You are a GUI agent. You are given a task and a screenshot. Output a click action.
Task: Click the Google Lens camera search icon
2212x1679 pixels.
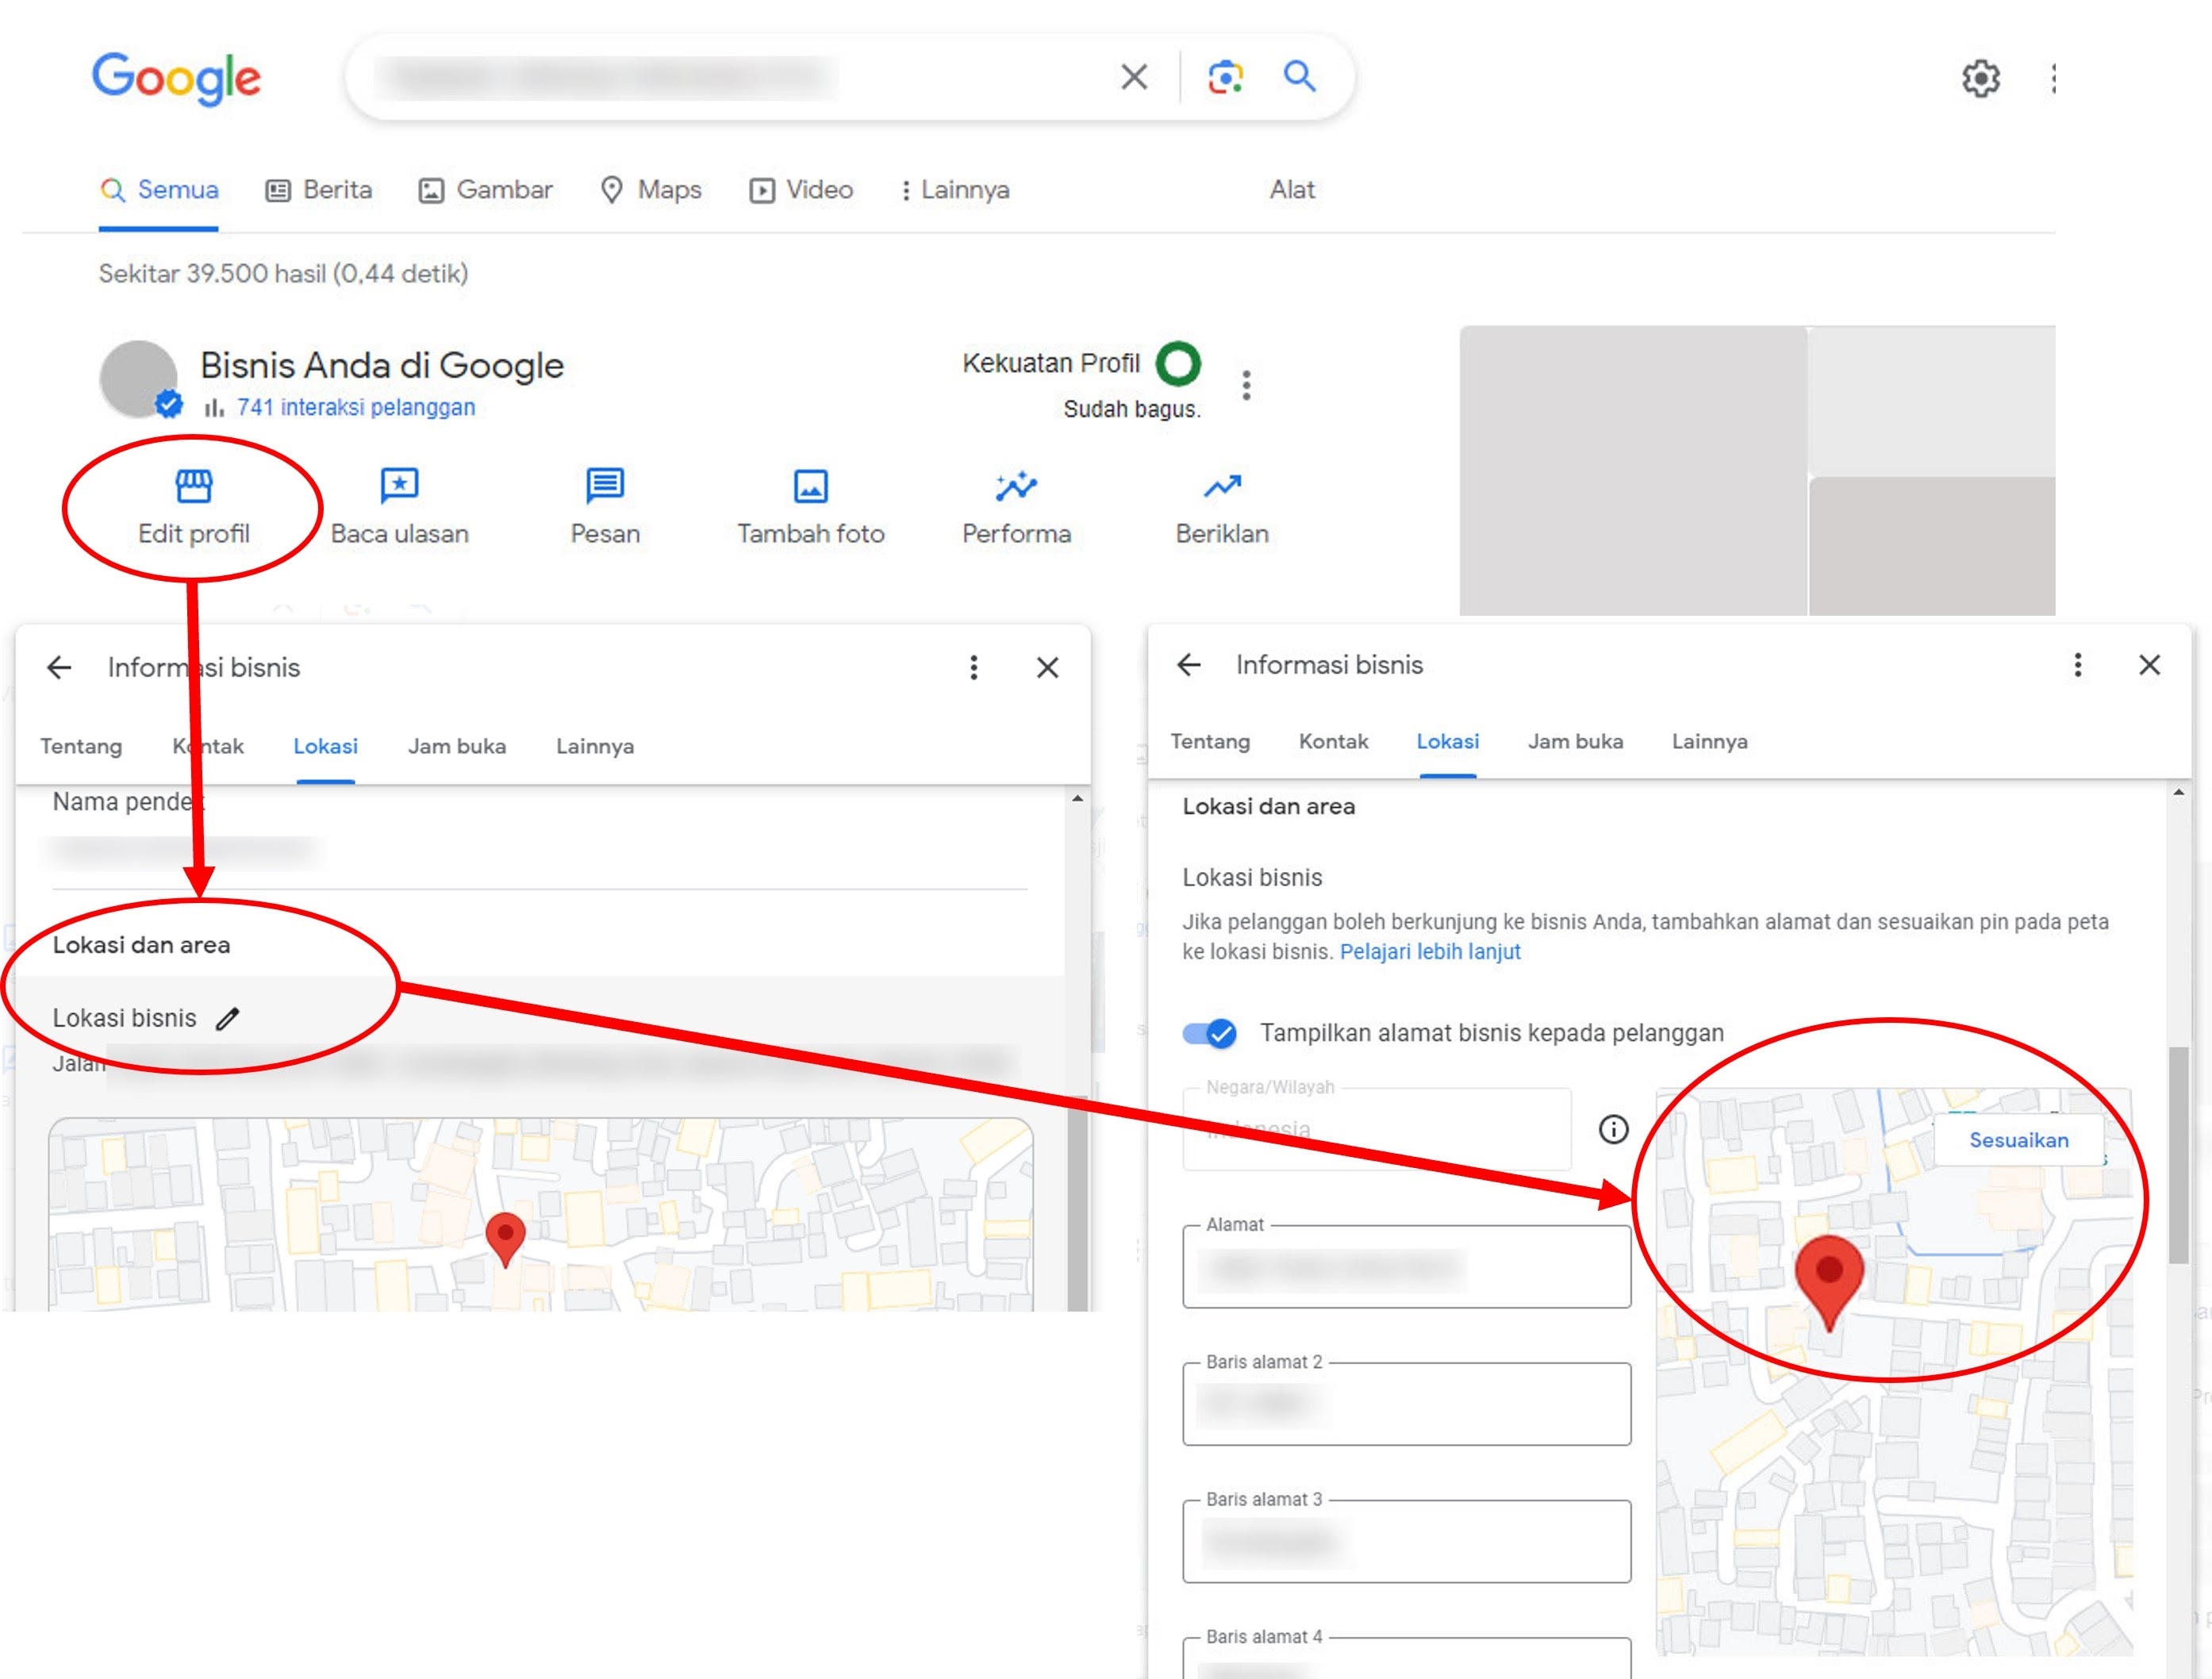(1225, 77)
